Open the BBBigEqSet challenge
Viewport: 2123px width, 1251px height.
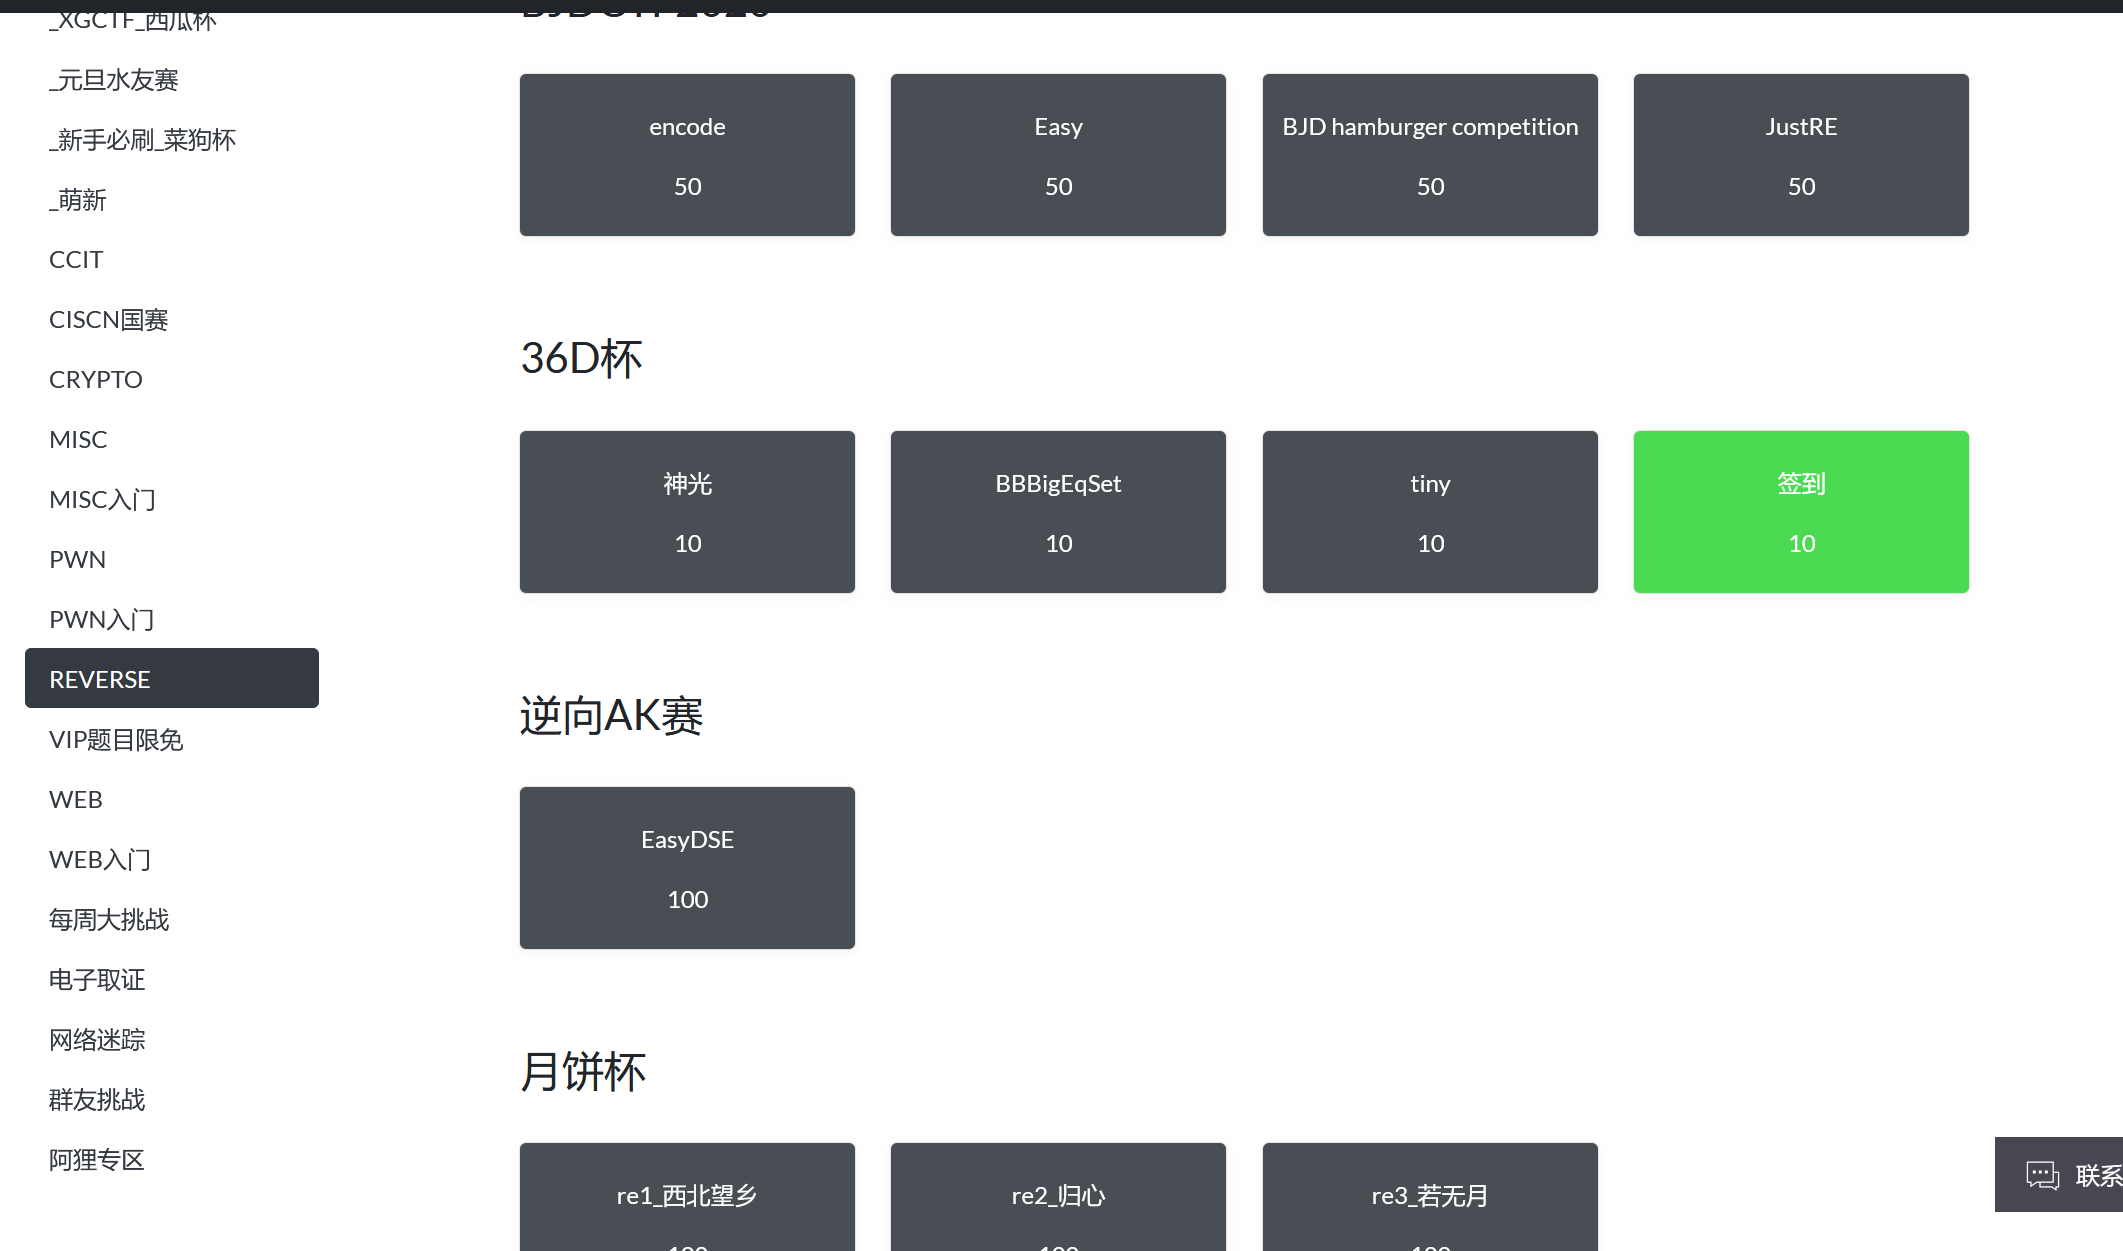[x=1058, y=512]
